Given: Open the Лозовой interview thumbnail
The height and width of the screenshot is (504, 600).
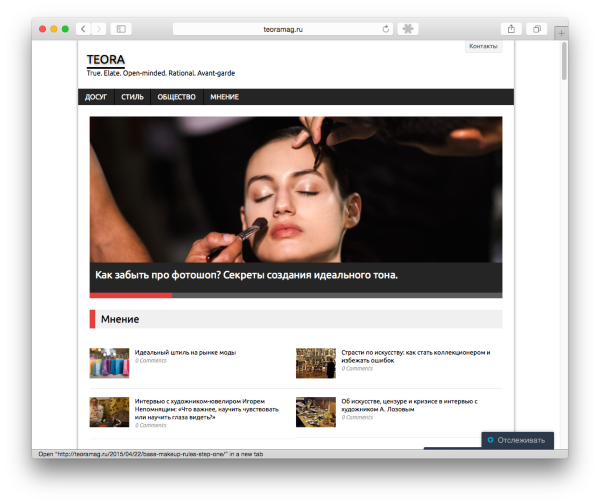Looking at the screenshot, I should (x=316, y=412).
